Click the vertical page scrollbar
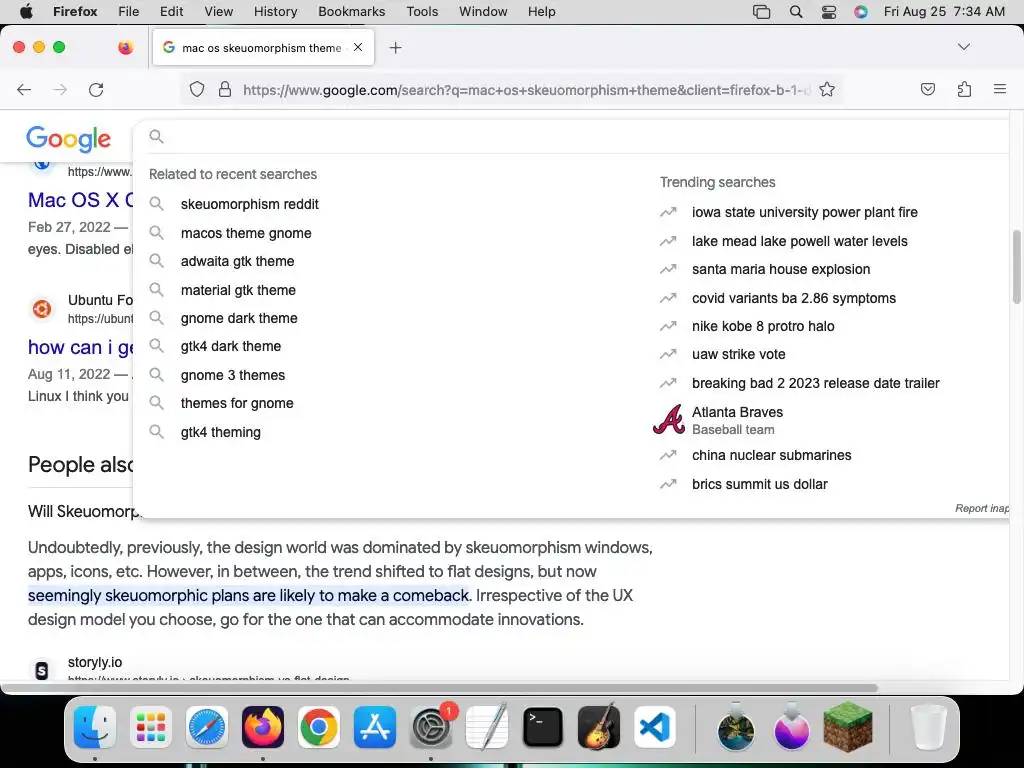 (x=1016, y=266)
